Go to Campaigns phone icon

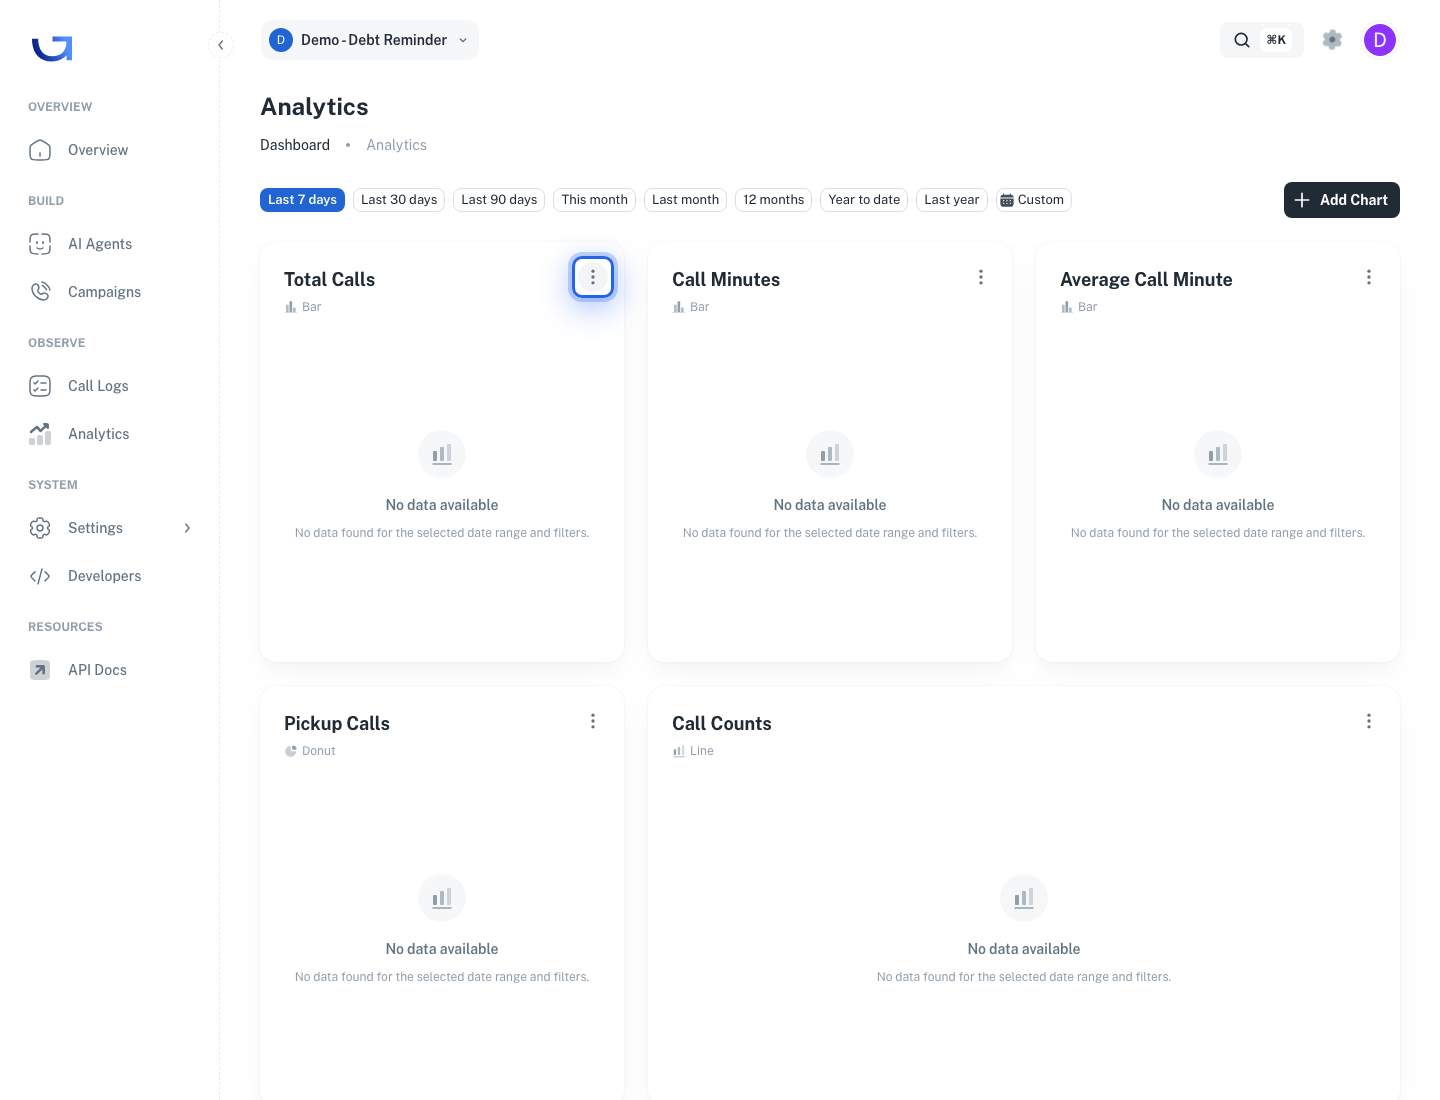tap(40, 292)
